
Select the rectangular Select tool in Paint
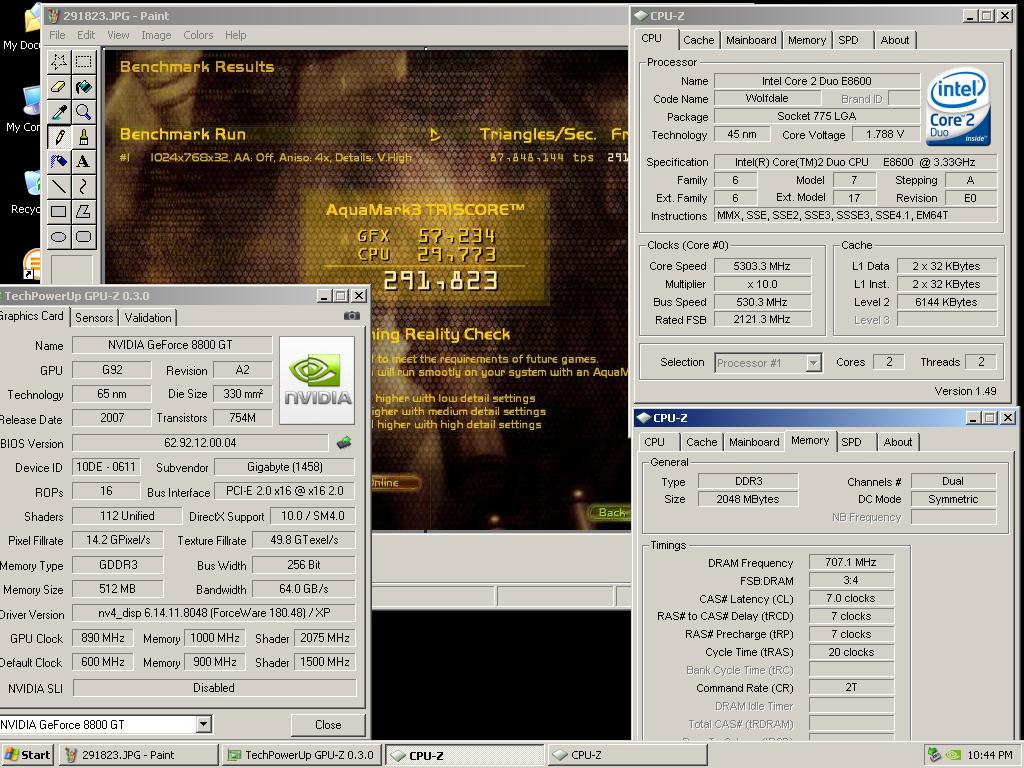[x=84, y=62]
